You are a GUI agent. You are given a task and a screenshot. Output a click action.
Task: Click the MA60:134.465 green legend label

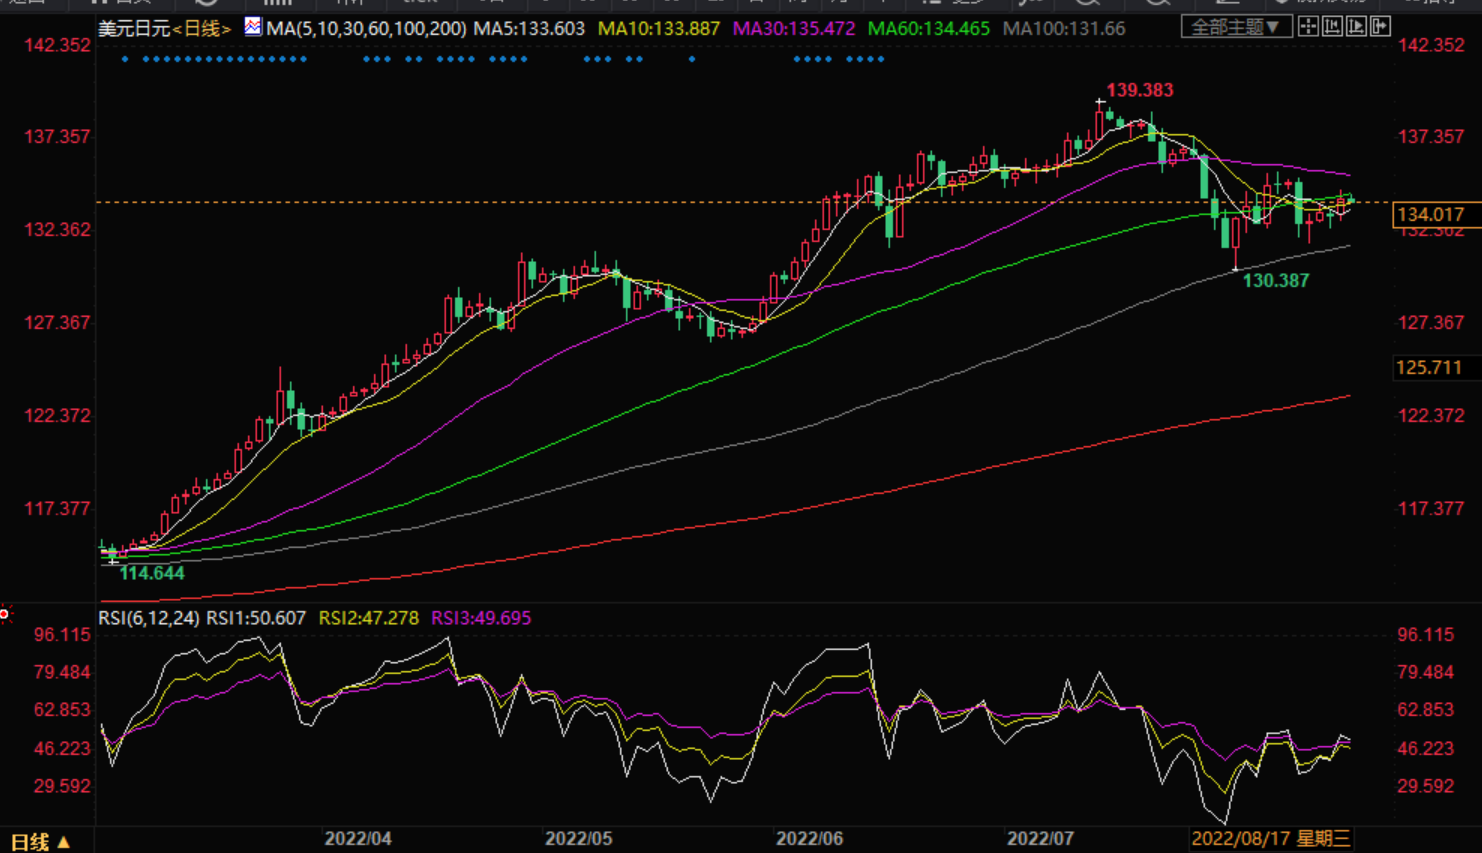[x=928, y=29]
